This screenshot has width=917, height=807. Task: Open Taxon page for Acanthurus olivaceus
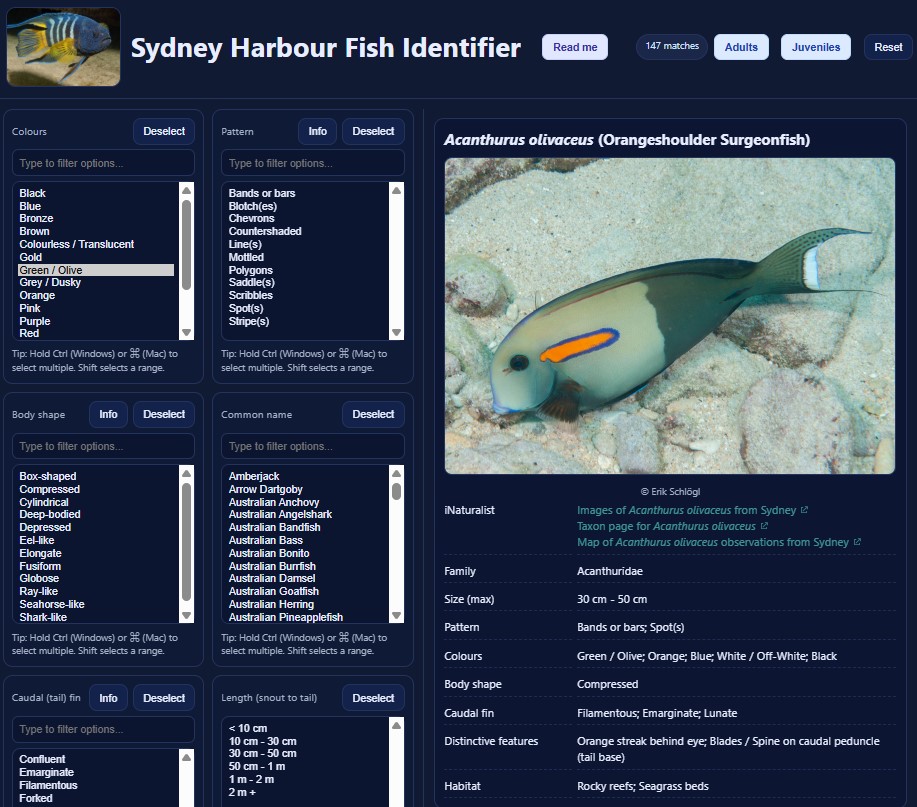pos(672,526)
